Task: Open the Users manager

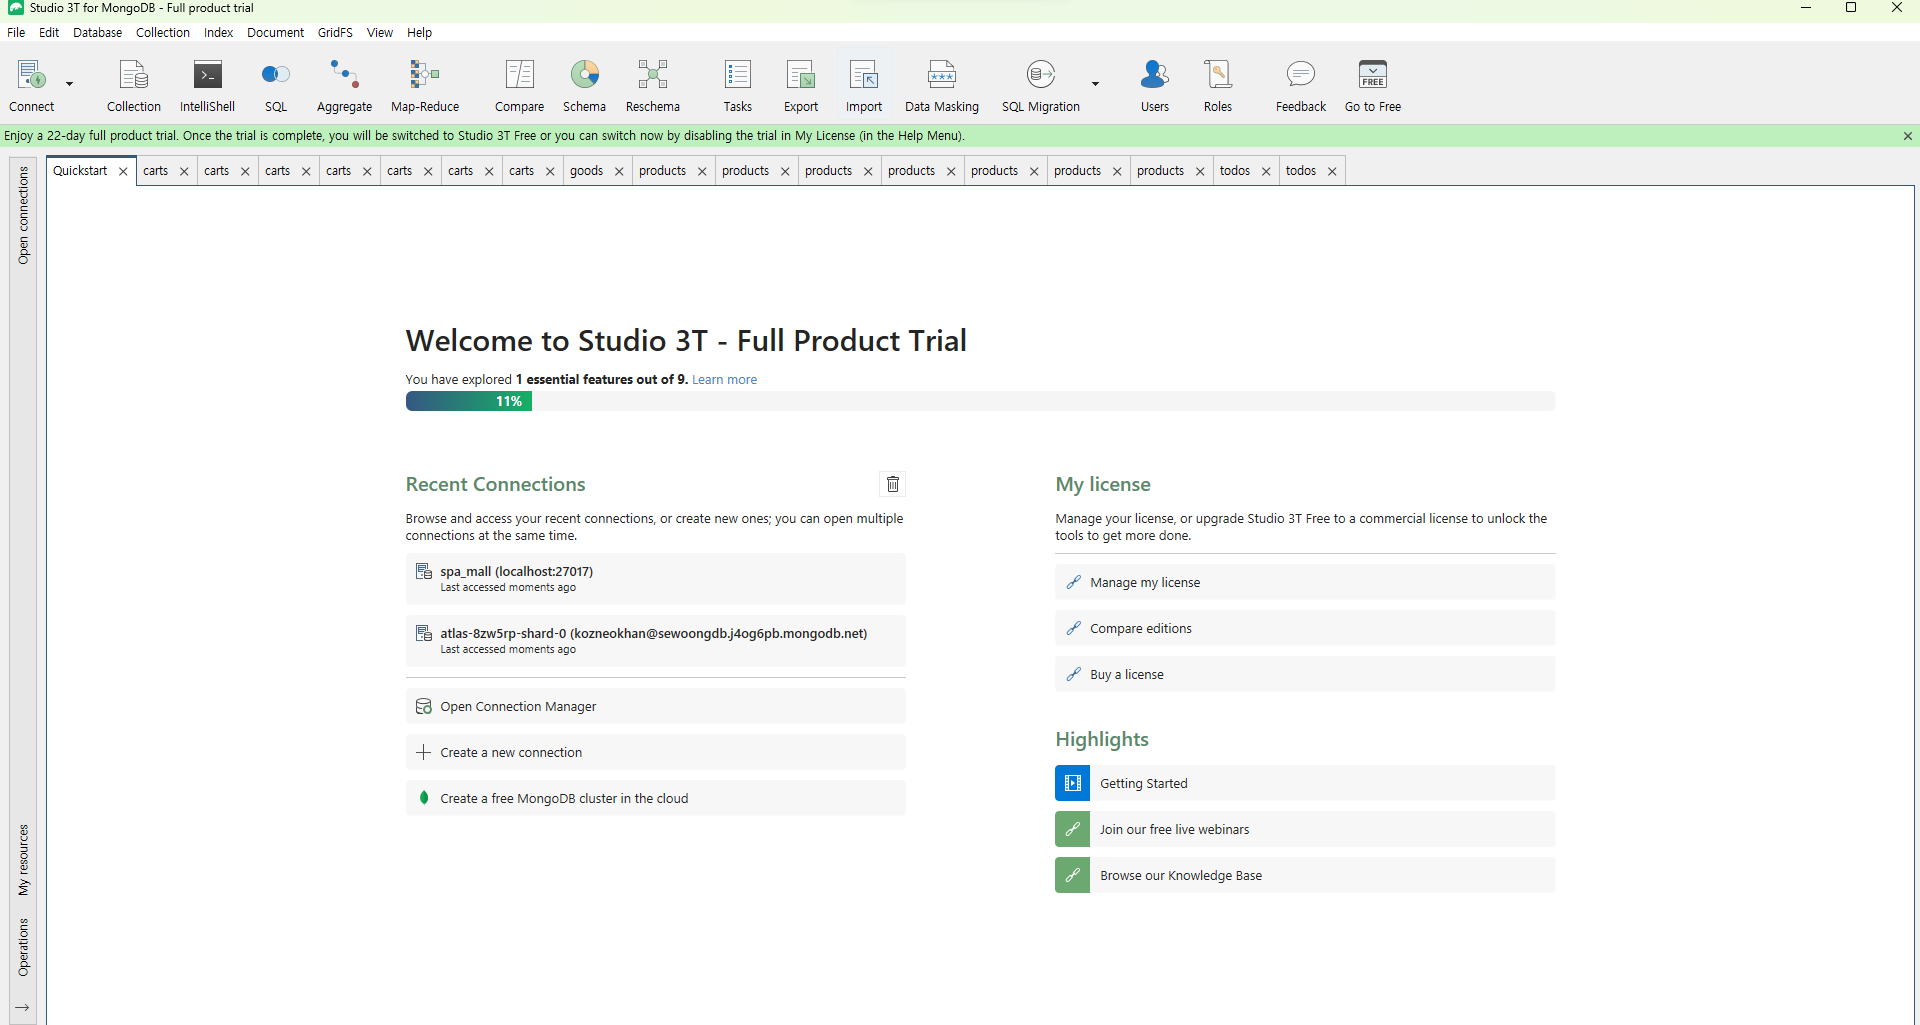Action: (x=1155, y=84)
